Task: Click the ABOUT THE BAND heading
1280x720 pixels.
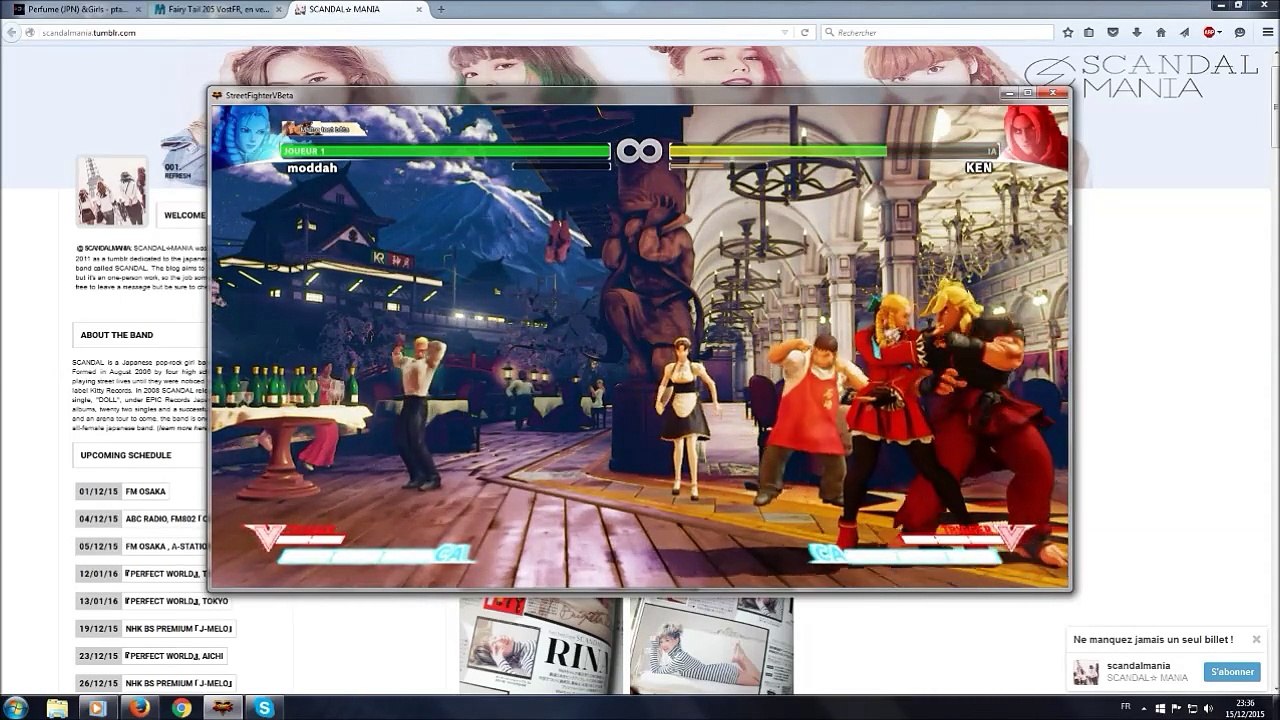Action: pyautogui.click(x=117, y=335)
